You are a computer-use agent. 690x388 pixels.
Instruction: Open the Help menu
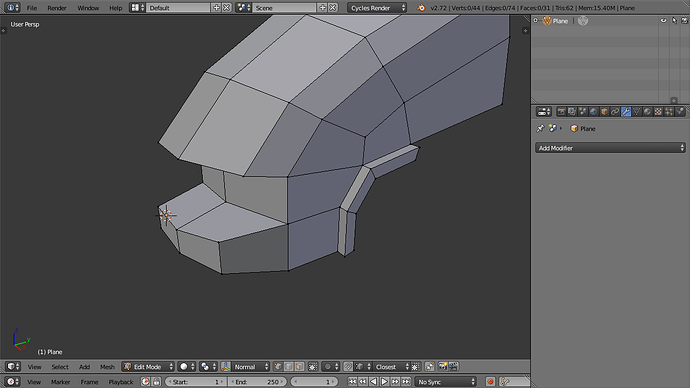click(115, 8)
